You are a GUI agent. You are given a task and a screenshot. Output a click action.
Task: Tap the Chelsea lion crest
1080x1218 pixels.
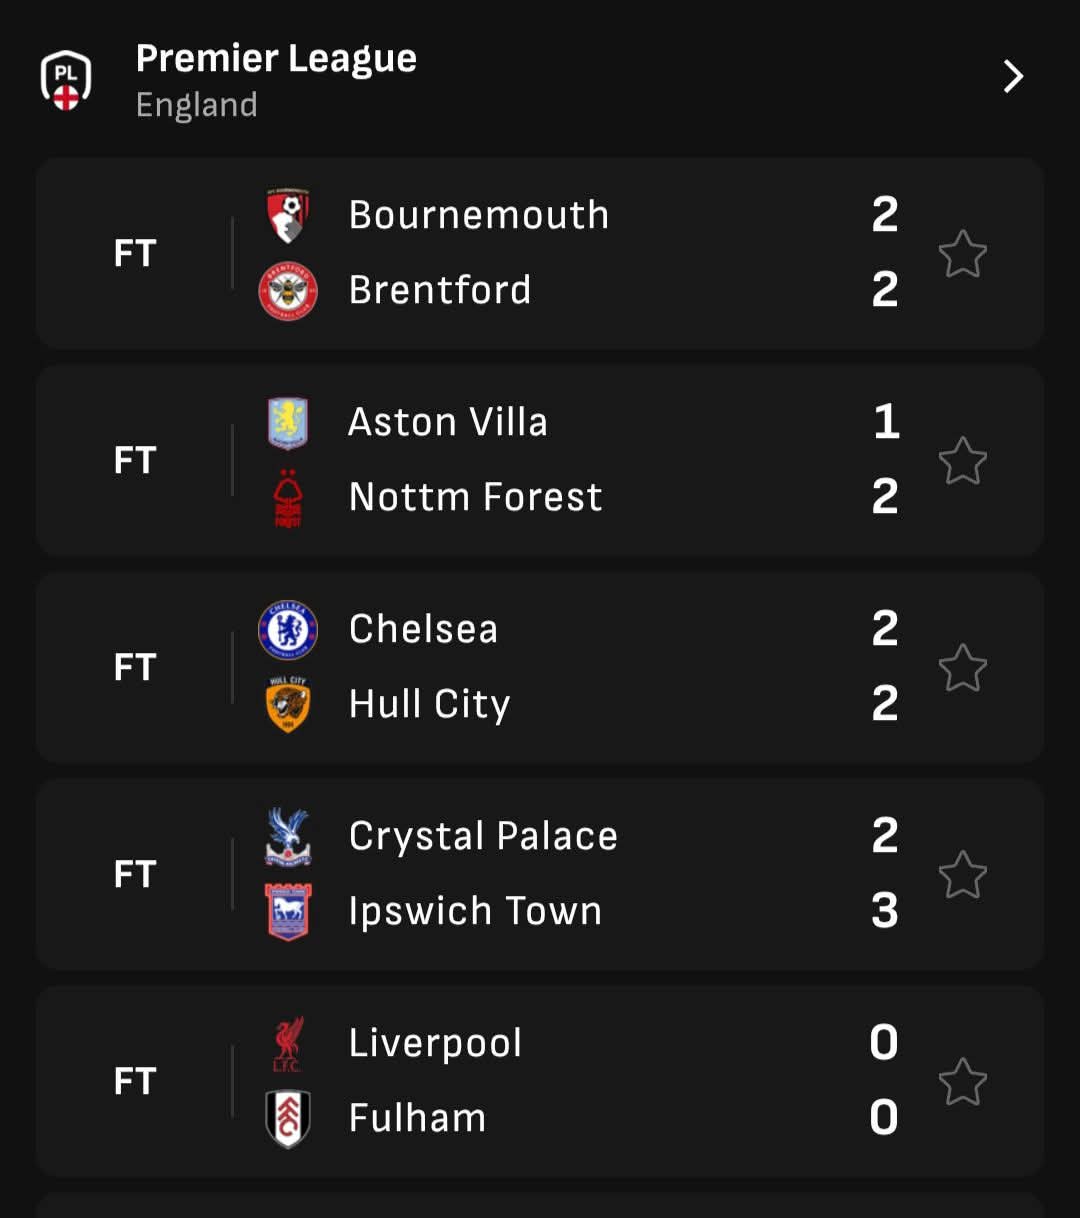click(x=288, y=630)
